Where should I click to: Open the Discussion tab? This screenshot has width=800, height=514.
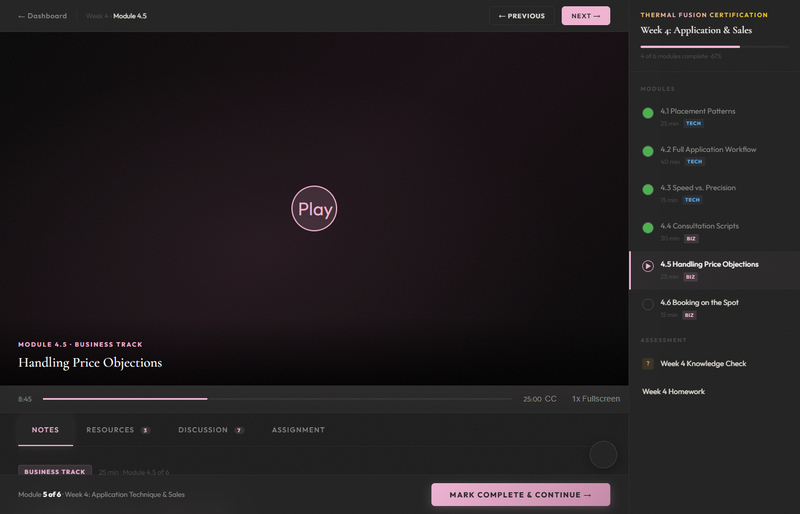(x=210, y=430)
